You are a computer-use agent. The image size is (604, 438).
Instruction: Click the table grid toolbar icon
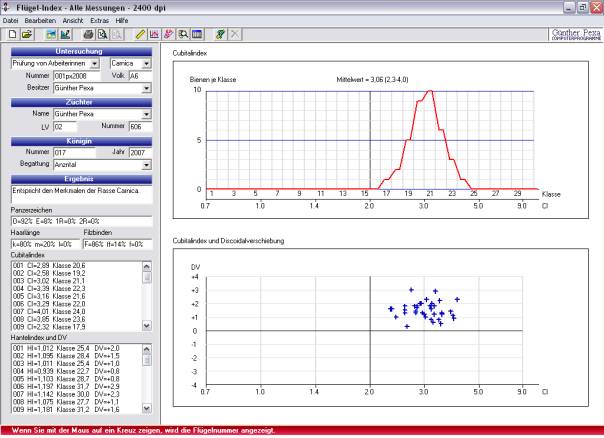pos(199,34)
